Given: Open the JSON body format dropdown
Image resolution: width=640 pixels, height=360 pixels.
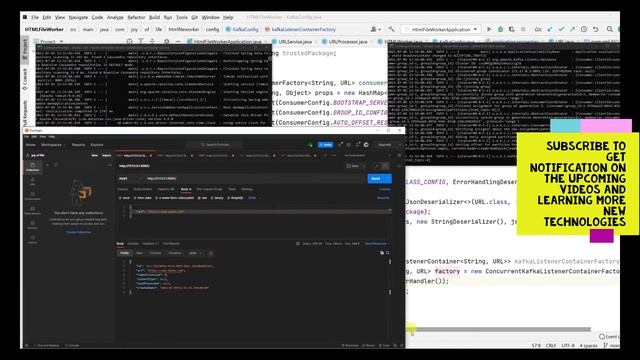Looking at the screenshot, I should 254,198.
